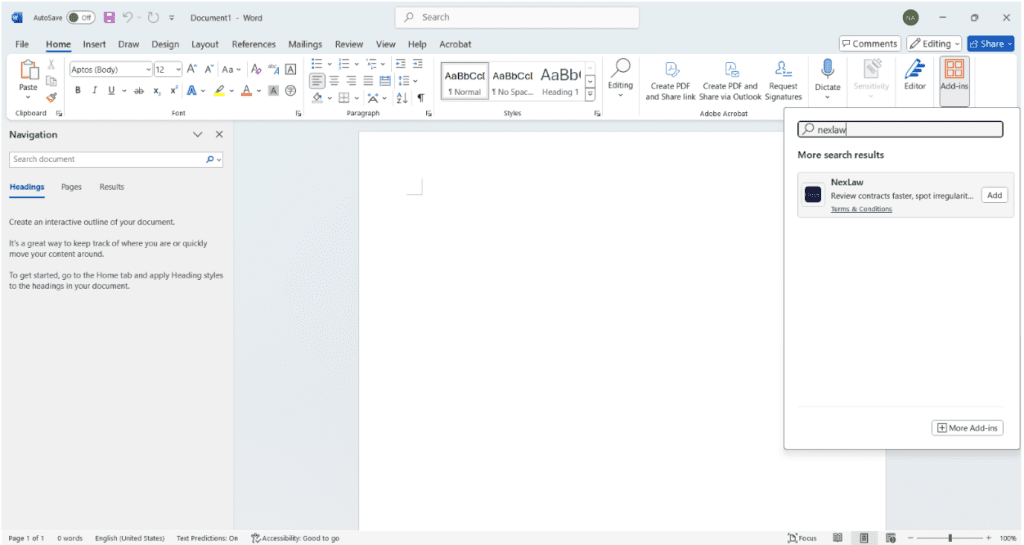Image resolution: width=1024 pixels, height=545 pixels.
Task: Click the Sort icon
Action: tap(402, 98)
